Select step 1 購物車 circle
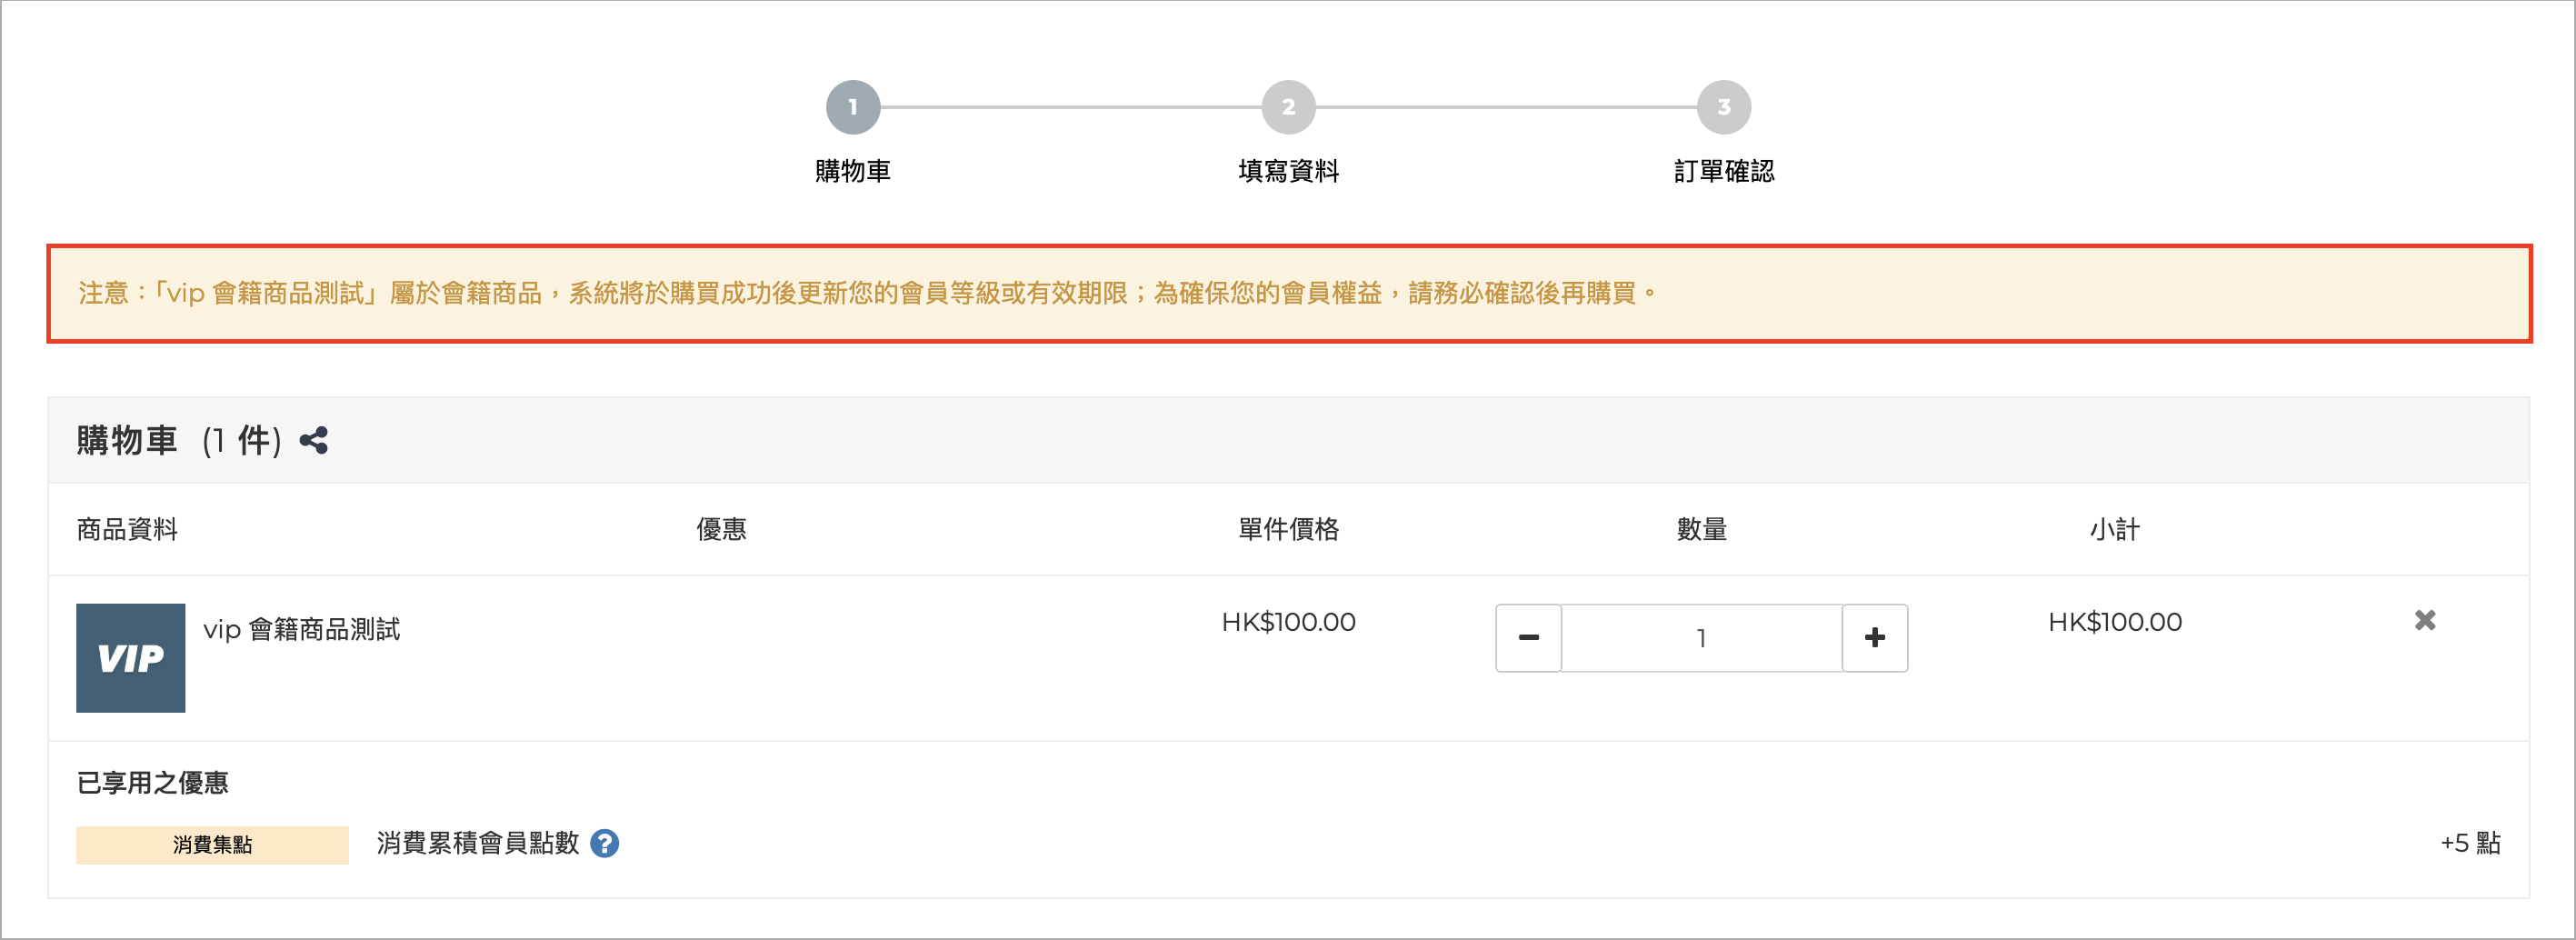 pyautogui.click(x=853, y=107)
